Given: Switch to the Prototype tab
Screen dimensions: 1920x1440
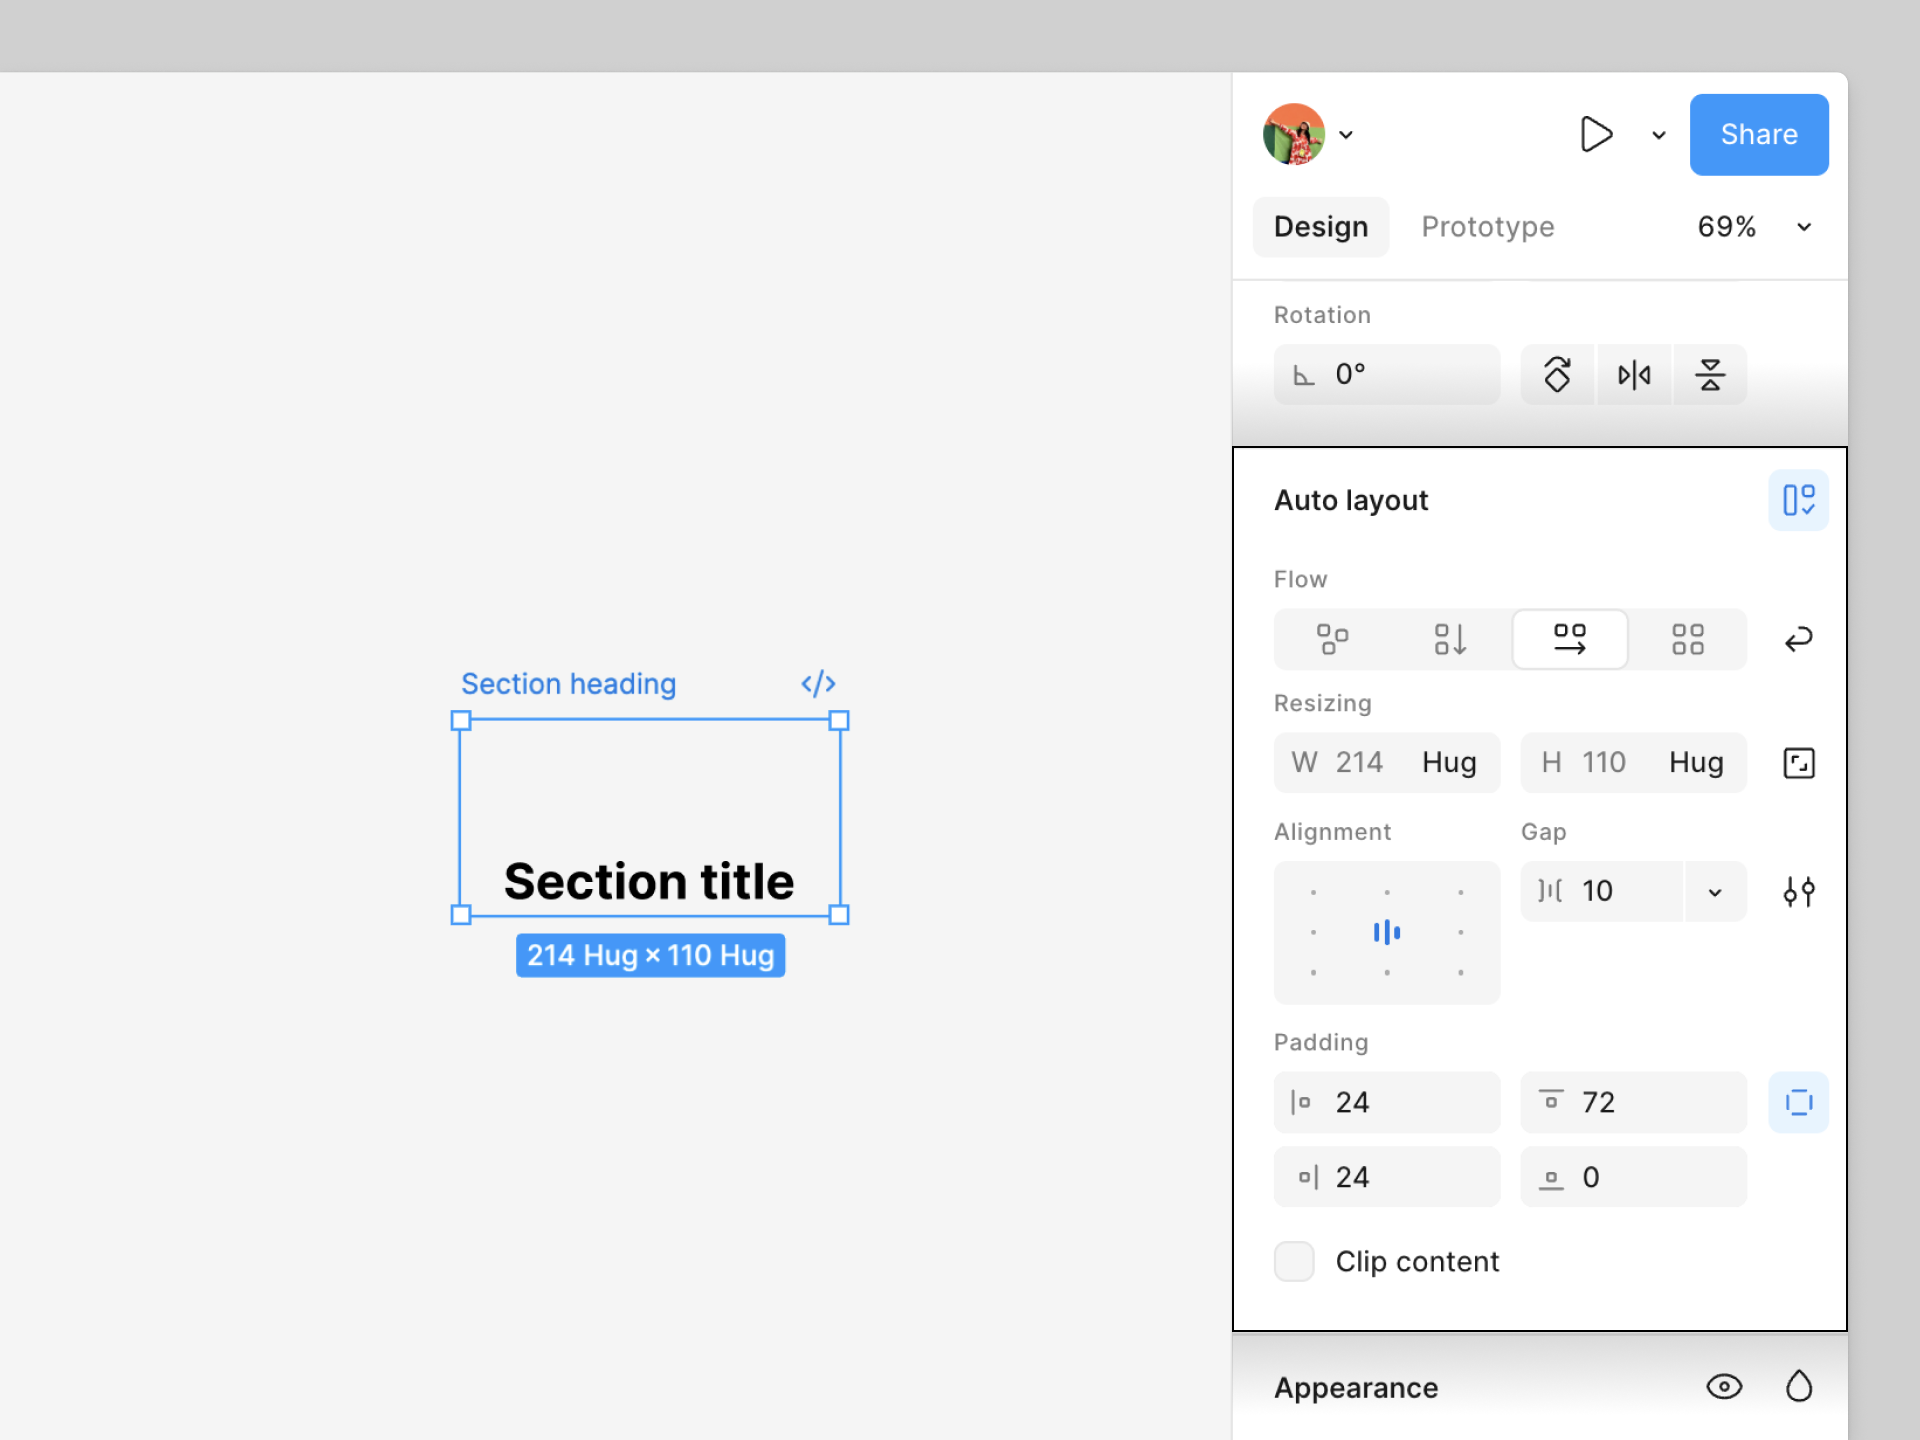Looking at the screenshot, I should click(1487, 227).
